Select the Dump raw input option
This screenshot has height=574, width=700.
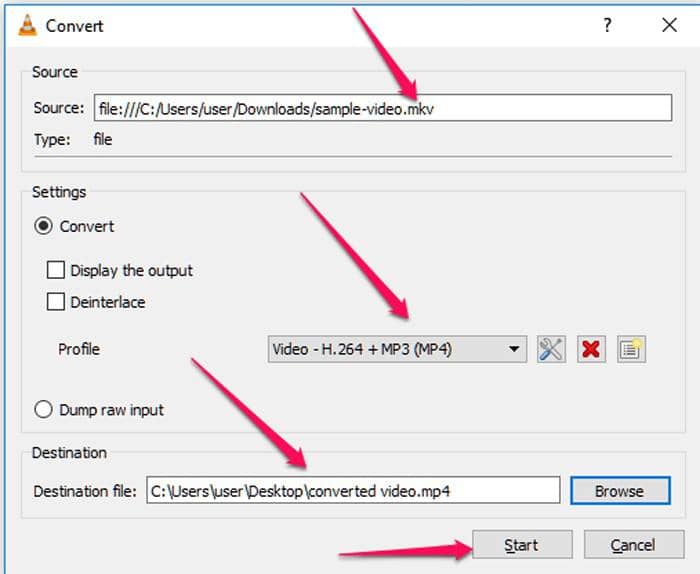point(44,409)
